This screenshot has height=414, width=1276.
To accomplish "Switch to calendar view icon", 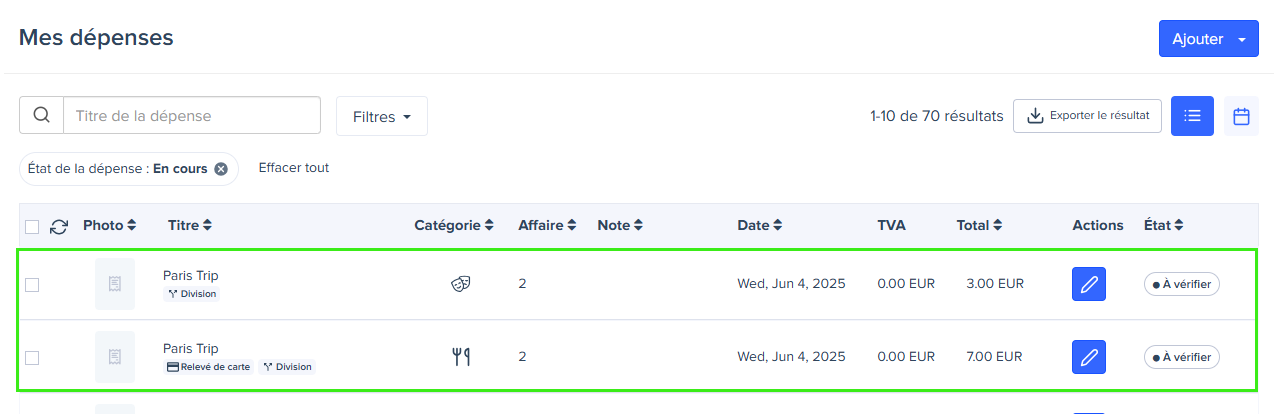I will click(x=1241, y=116).
